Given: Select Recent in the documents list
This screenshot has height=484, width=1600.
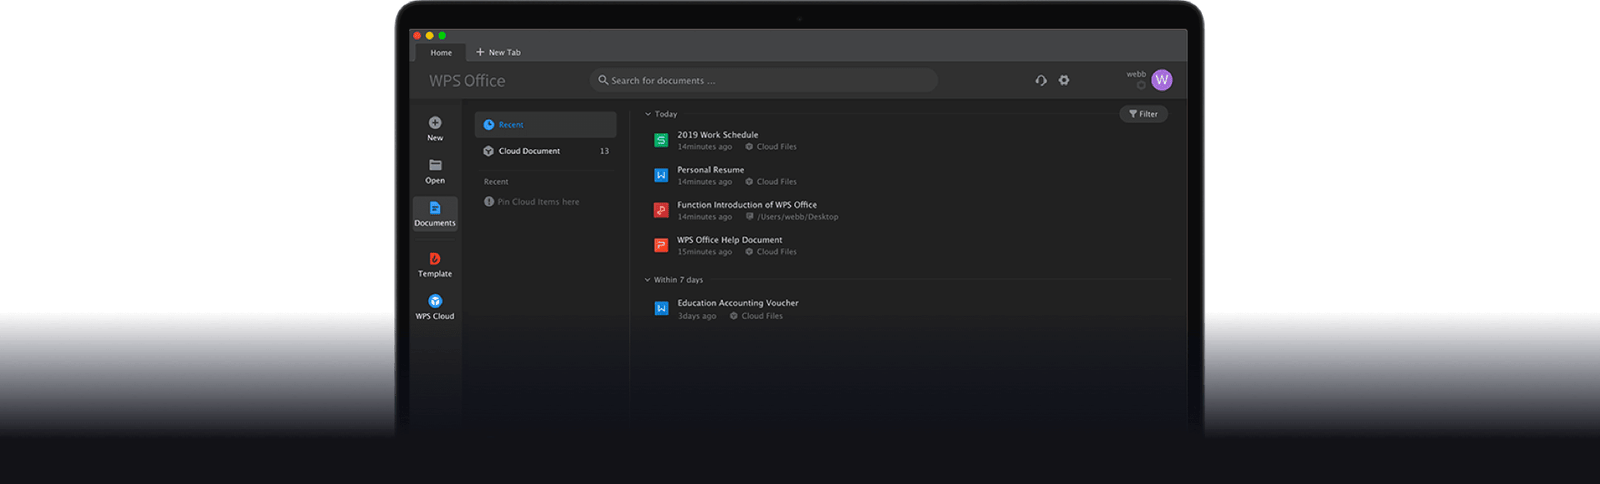Looking at the screenshot, I should pyautogui.click(x=546, y=125).
